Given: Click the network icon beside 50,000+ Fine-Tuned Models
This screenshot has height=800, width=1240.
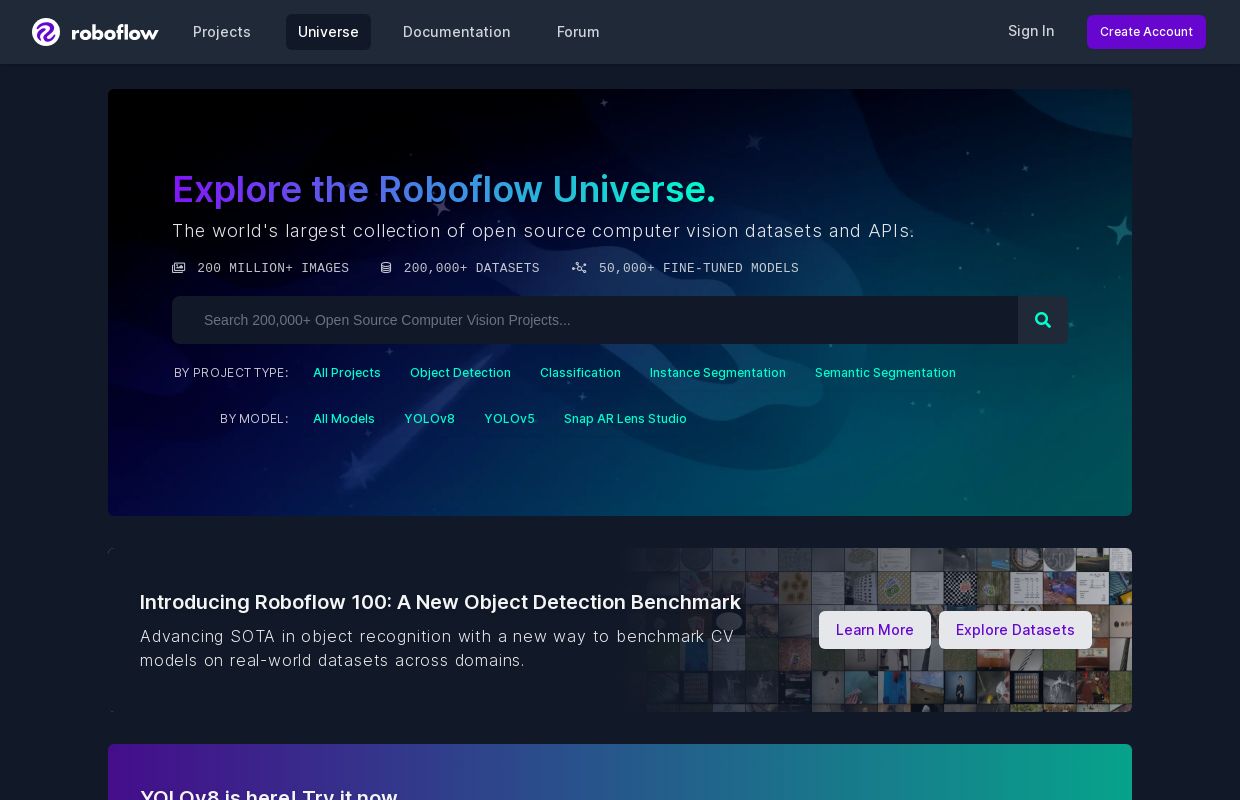Looking at the screenshot, I should click(580, 268).
